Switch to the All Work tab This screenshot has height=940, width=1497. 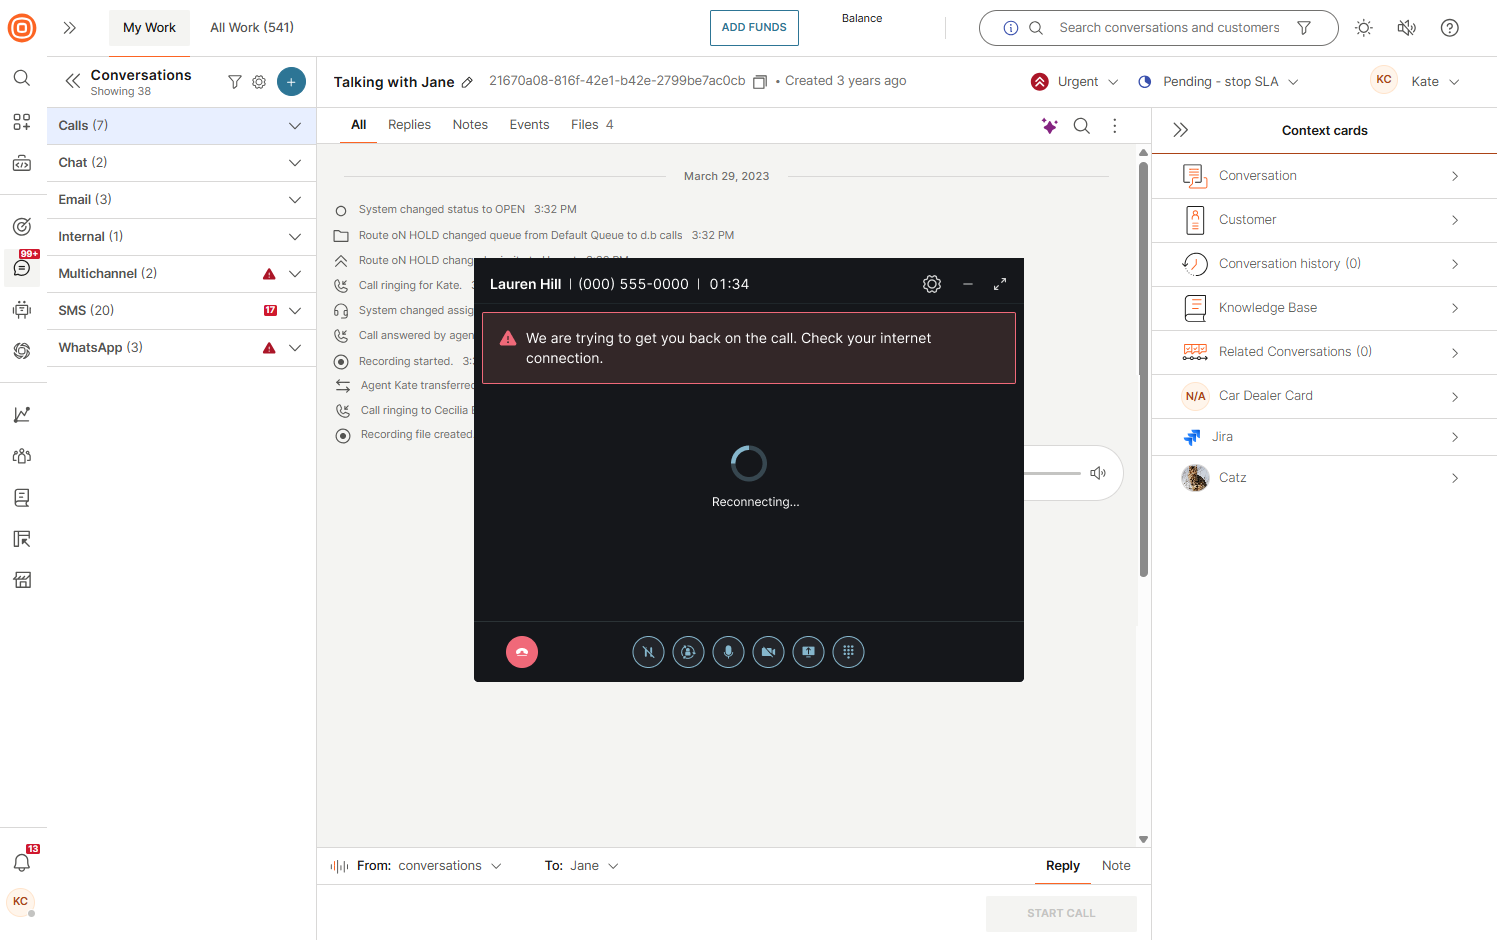(252, 28)
